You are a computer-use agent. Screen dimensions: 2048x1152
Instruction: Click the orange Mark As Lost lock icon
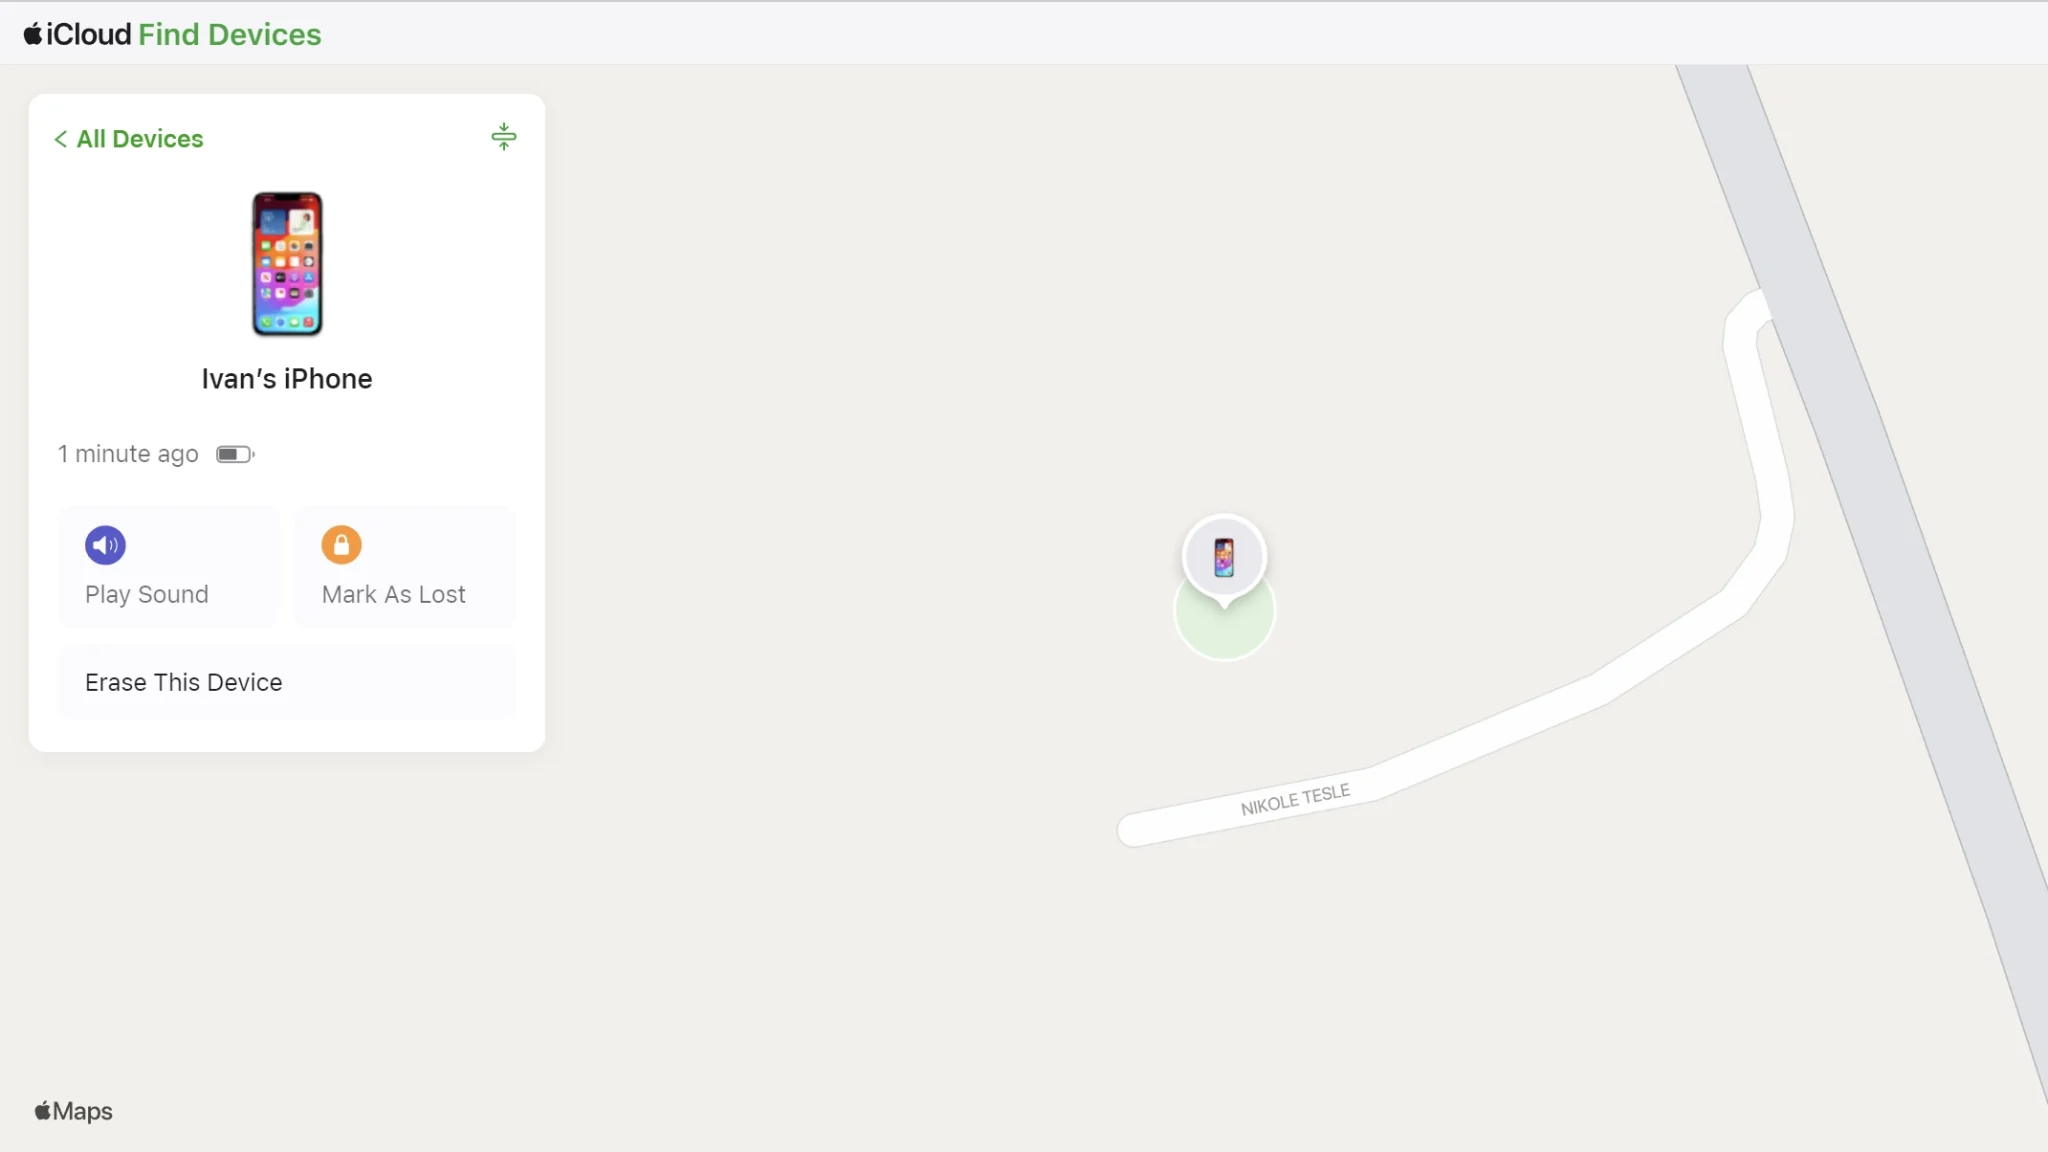[341, 545]
